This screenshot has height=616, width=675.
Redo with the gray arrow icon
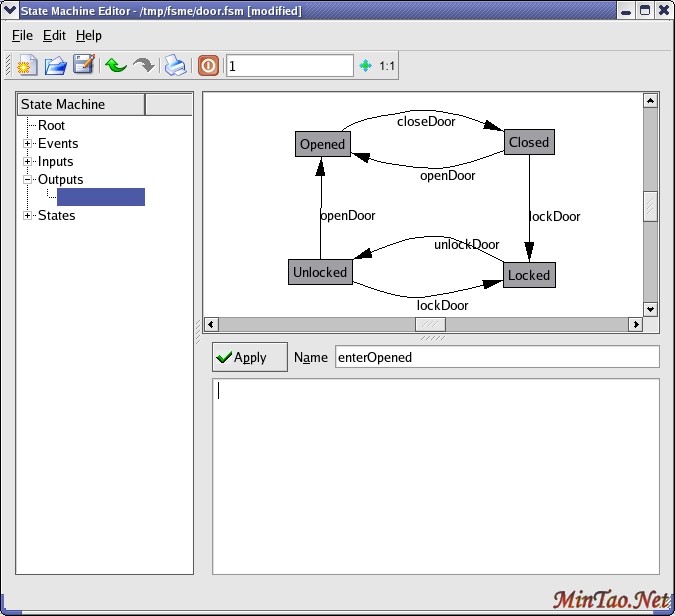[144, 66]
